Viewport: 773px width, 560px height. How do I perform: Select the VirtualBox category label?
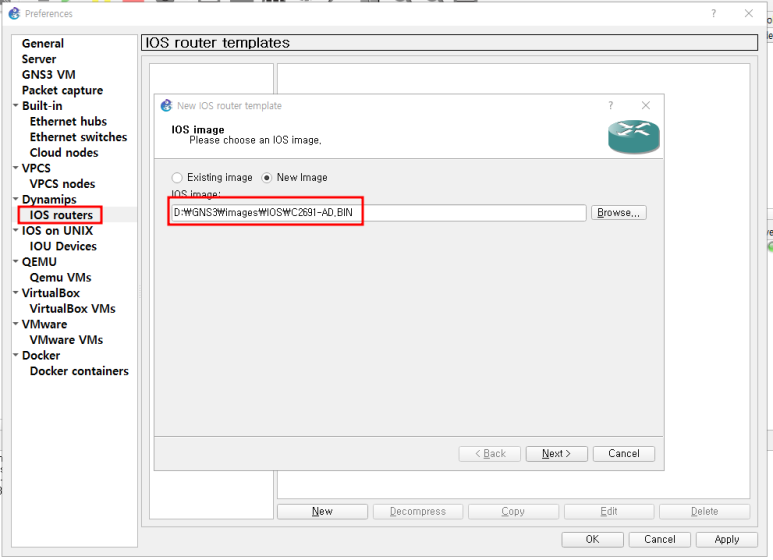(51, 293)
